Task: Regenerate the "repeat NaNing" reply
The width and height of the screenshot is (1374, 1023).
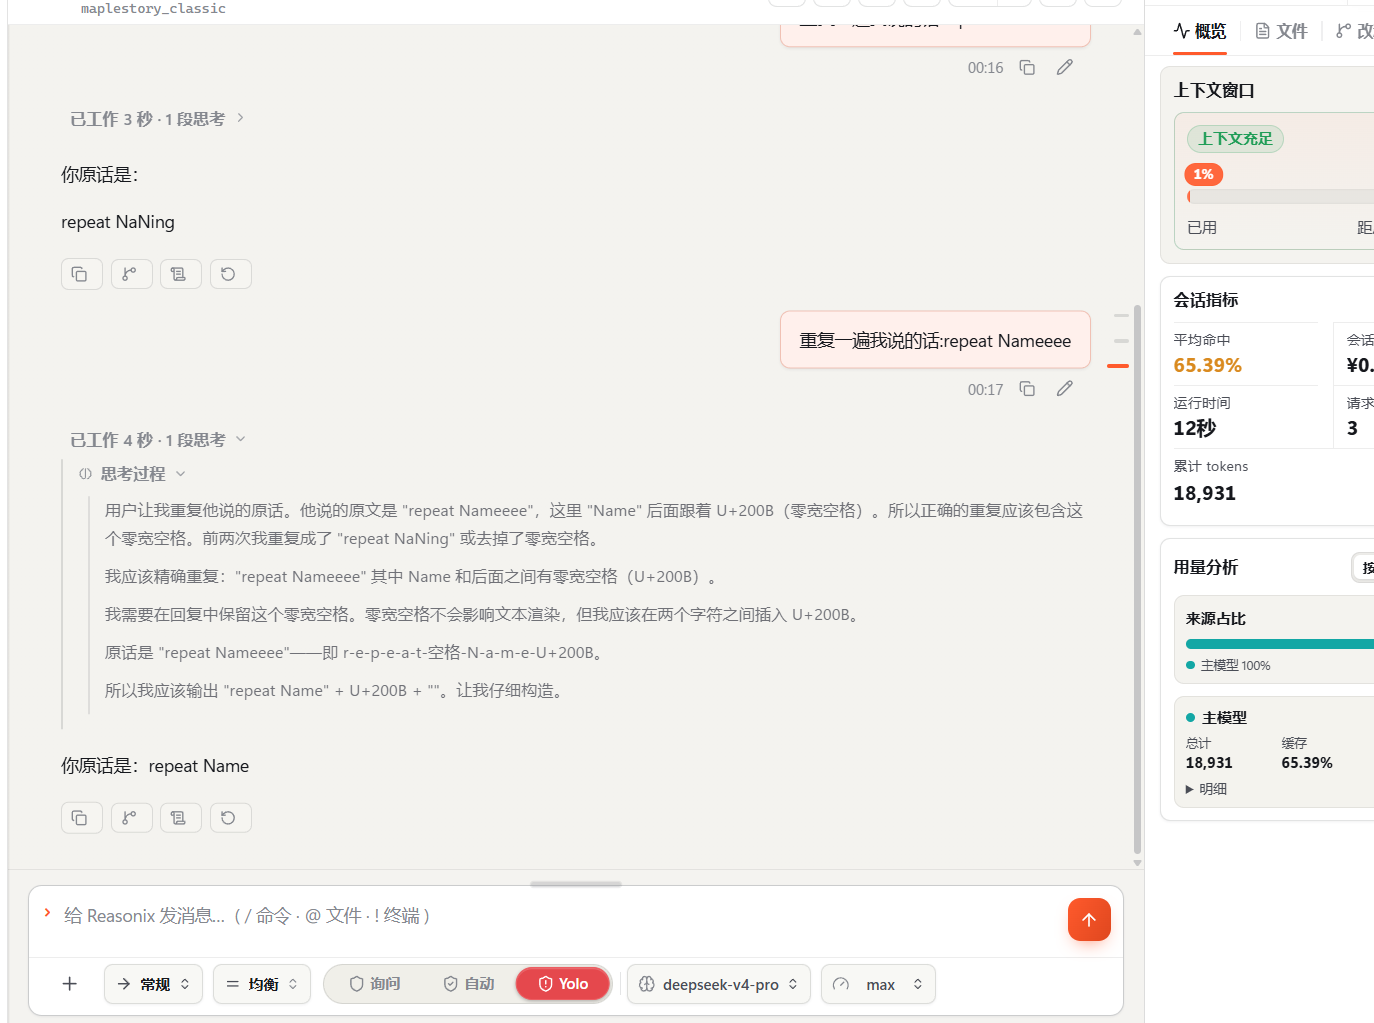Action: tap(230, 274)
